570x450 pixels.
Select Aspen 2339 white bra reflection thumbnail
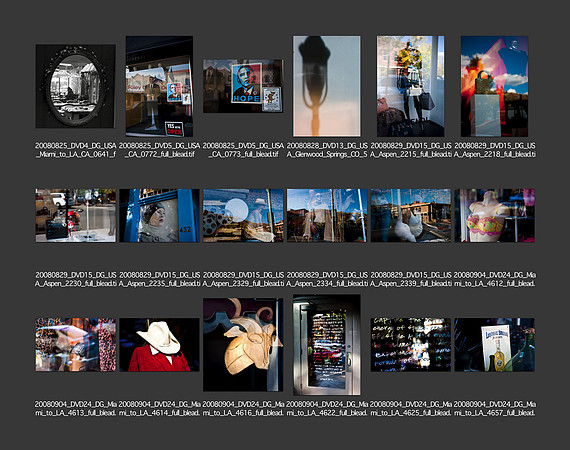click(411, 216)
